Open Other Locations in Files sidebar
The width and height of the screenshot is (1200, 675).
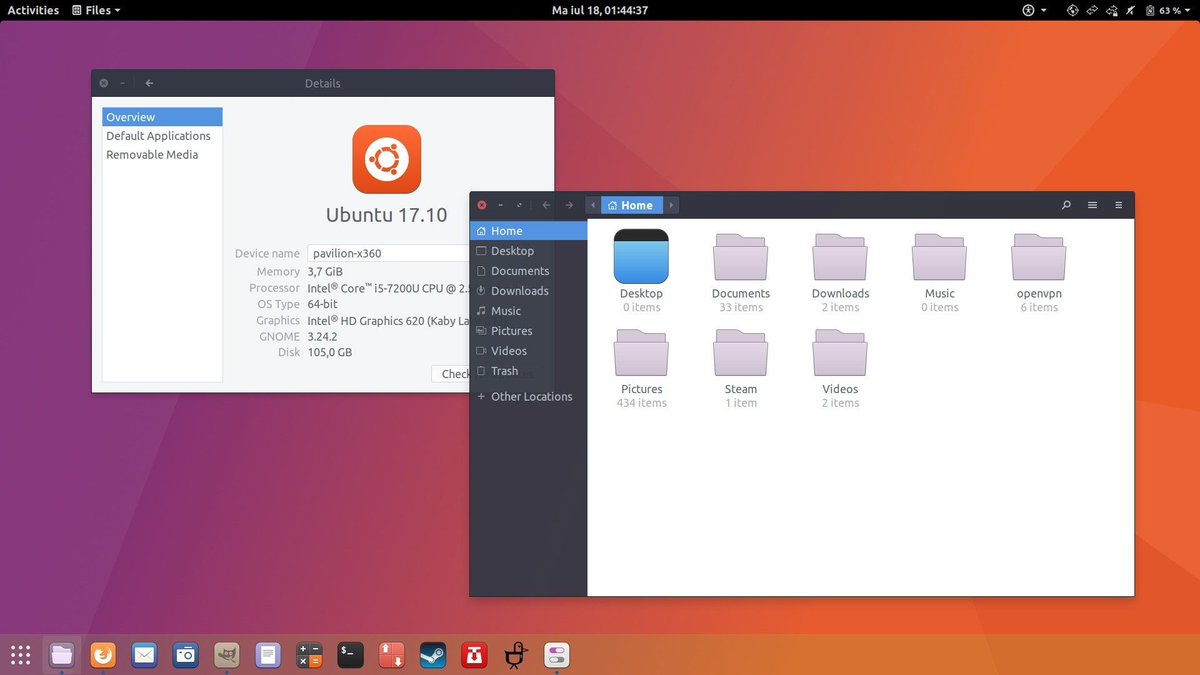[528, 397]
